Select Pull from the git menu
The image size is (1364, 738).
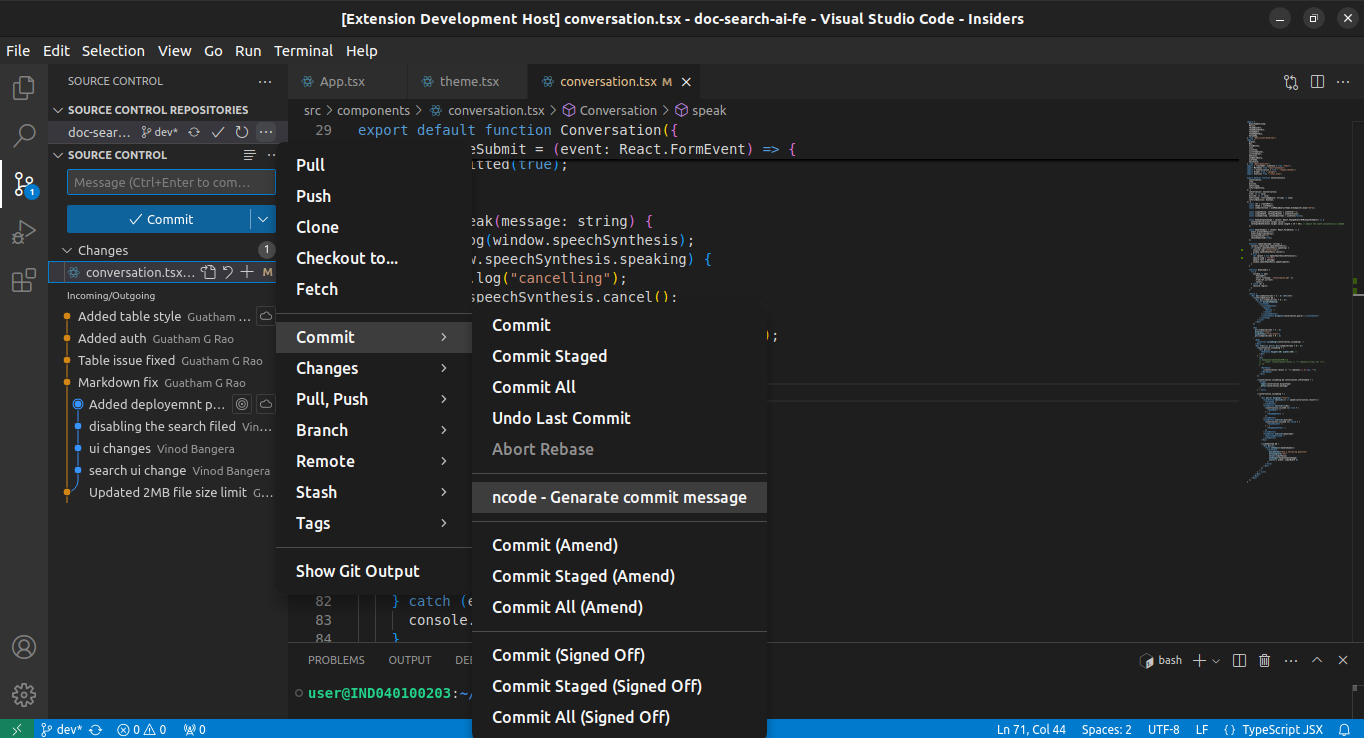[x=373, y=165]
